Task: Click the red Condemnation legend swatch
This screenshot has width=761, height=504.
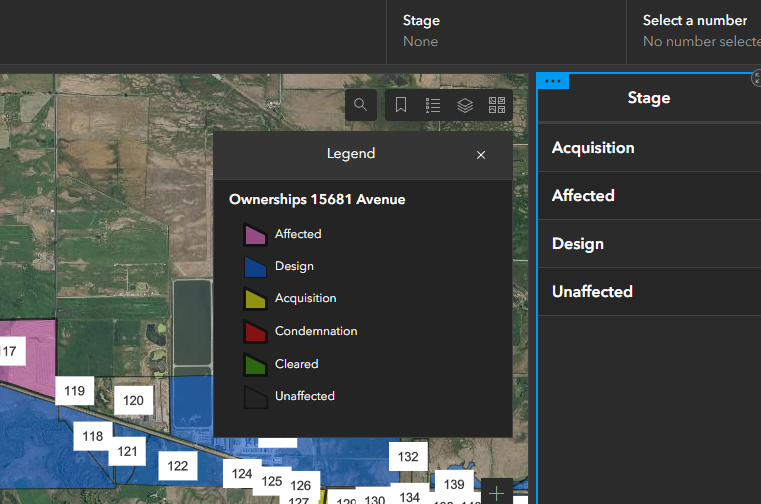Action: 255,331
